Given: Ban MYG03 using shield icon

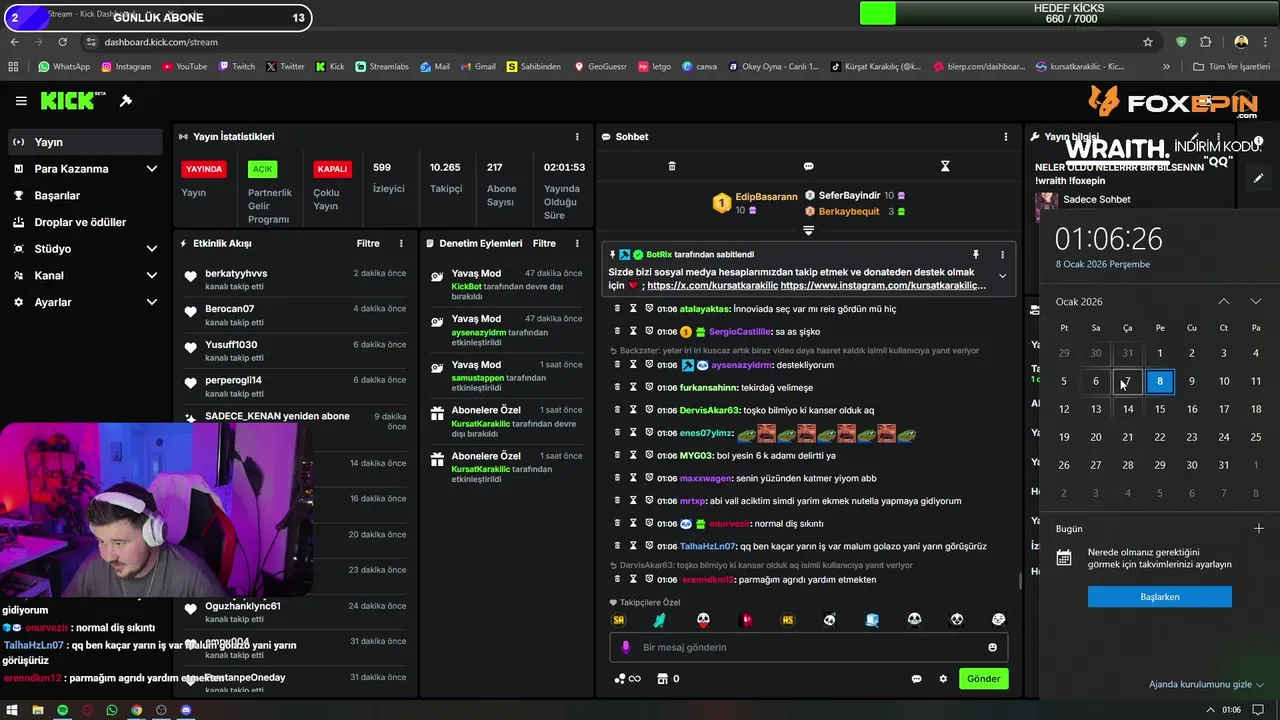Looking at the screenshot, I should click(x=649, y=455).
